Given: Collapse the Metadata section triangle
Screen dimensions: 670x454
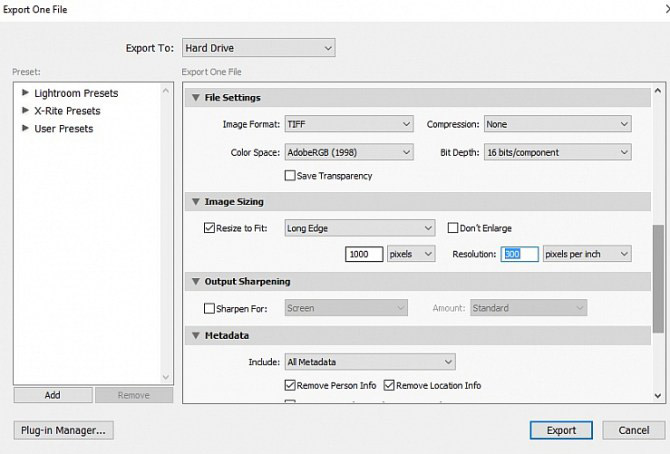Looking at the screenshot, I should 195,336.
